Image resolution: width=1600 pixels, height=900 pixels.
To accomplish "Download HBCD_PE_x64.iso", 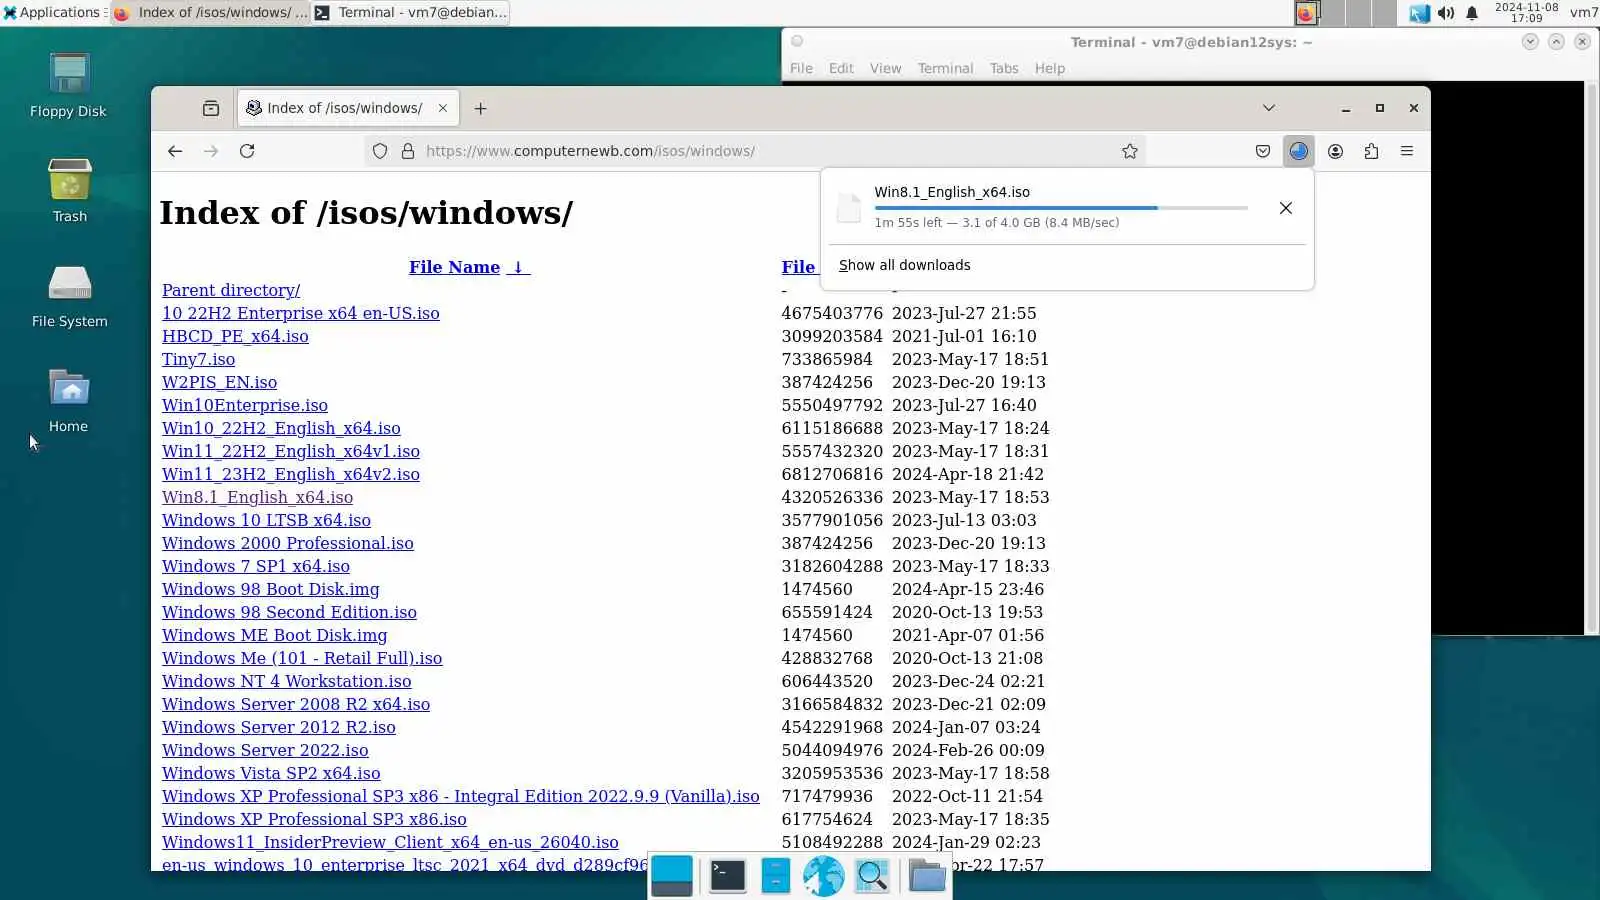I will (235, 336).
